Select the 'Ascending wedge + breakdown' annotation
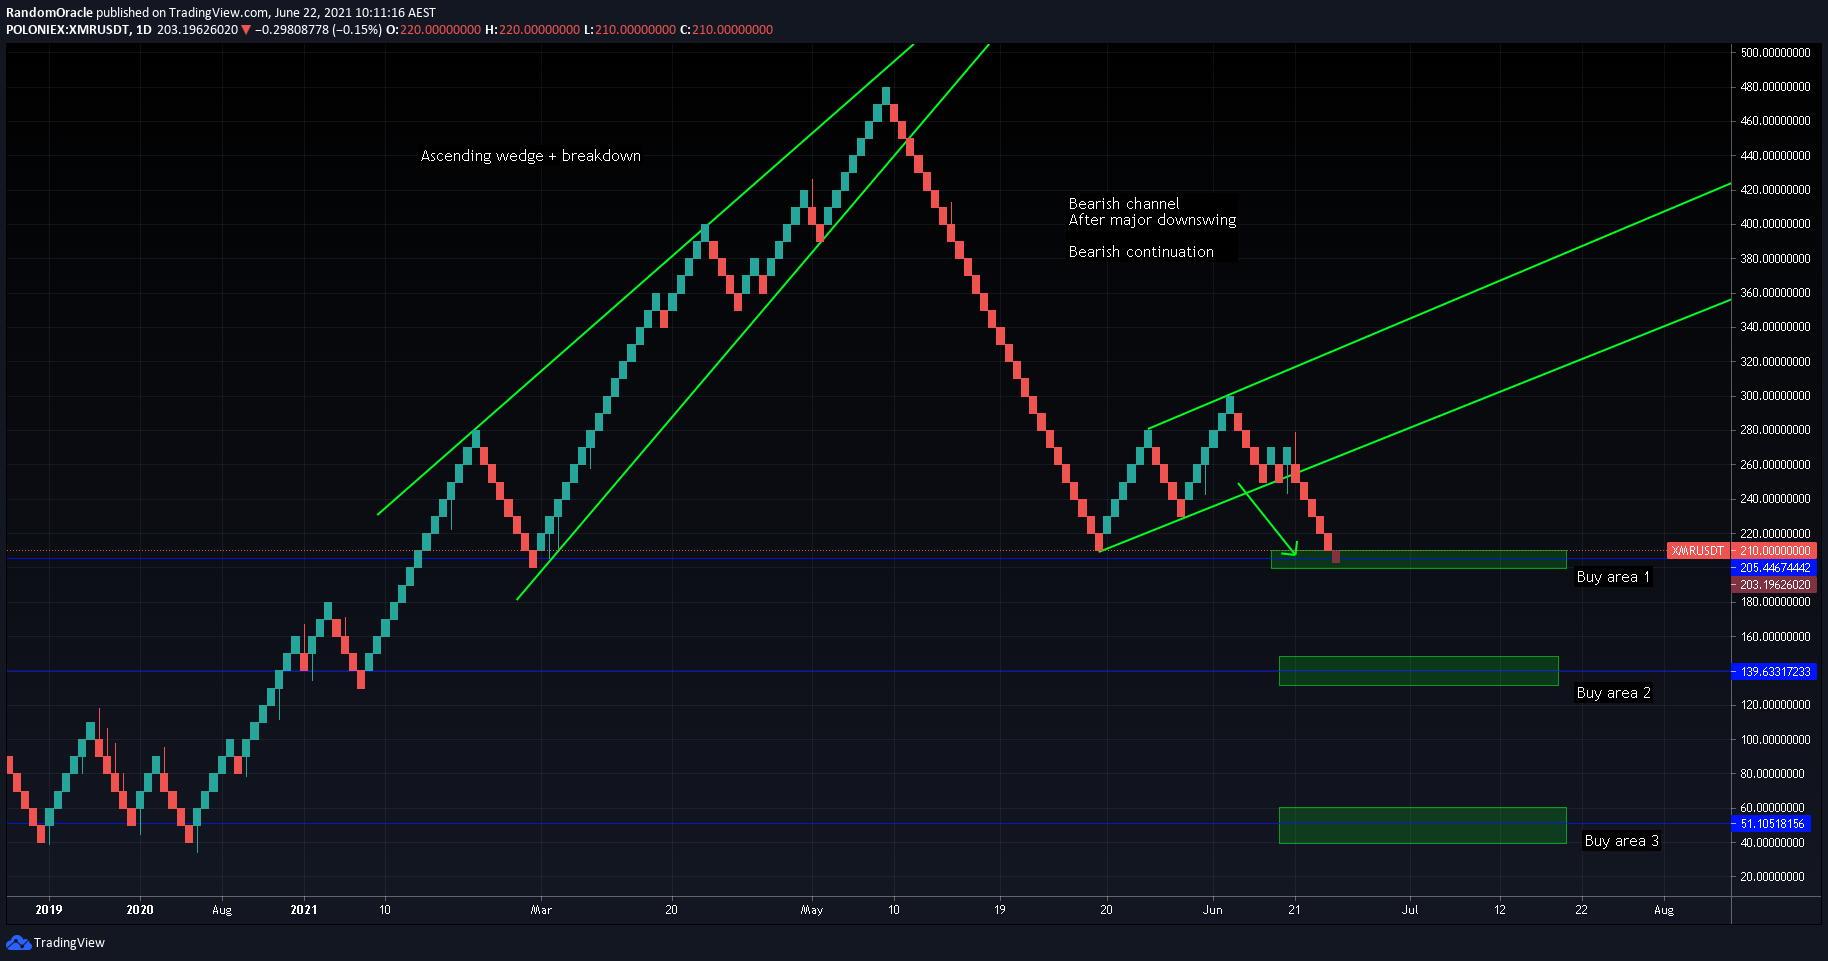Image resolution: width=1828 pixels, height=961 pixels. tap(530, 156)
